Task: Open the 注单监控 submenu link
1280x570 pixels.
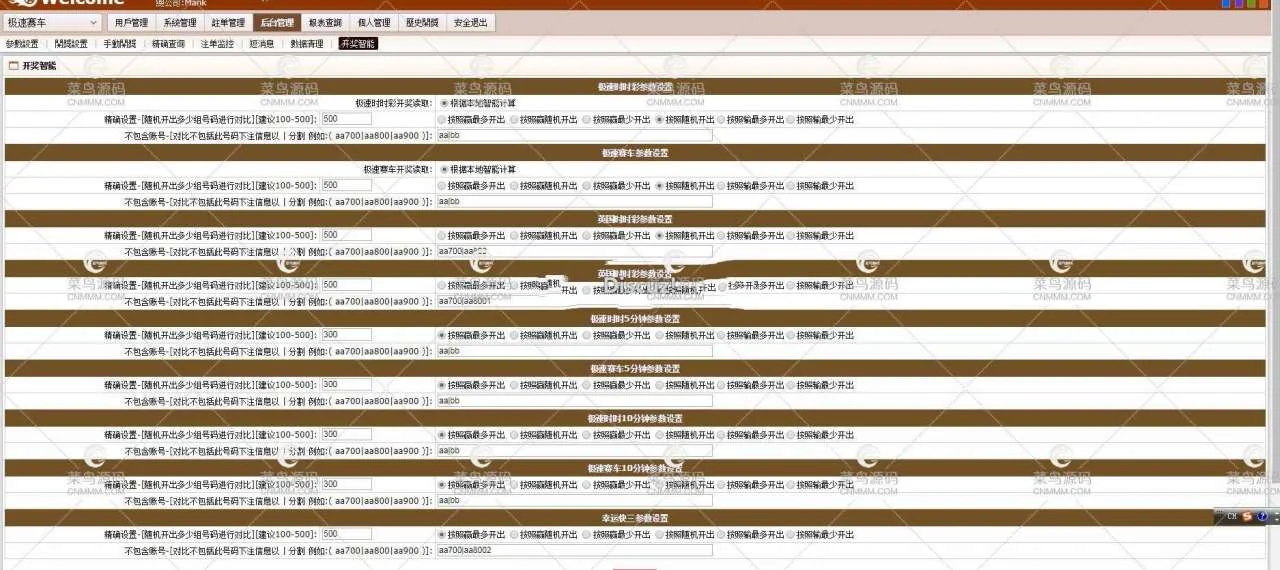Action: tap(217, 44)
